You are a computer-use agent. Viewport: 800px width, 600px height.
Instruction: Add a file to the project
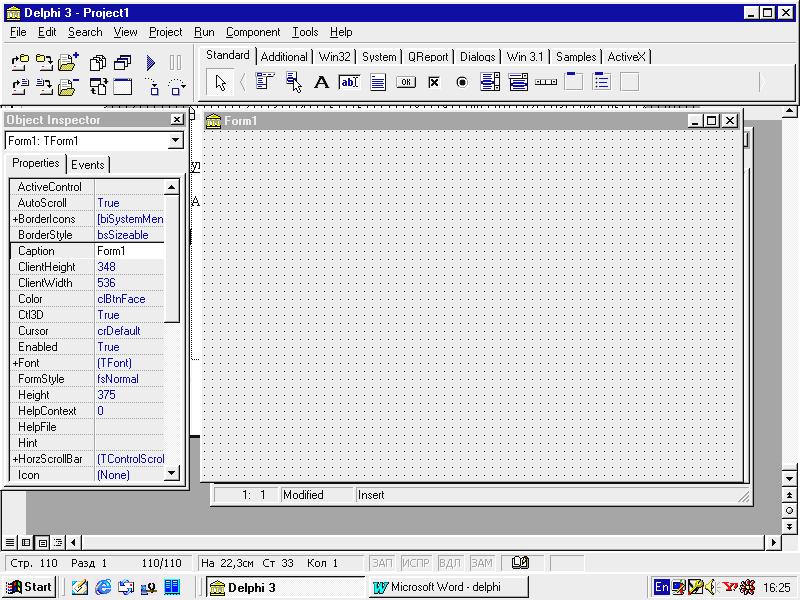point(68,62)
